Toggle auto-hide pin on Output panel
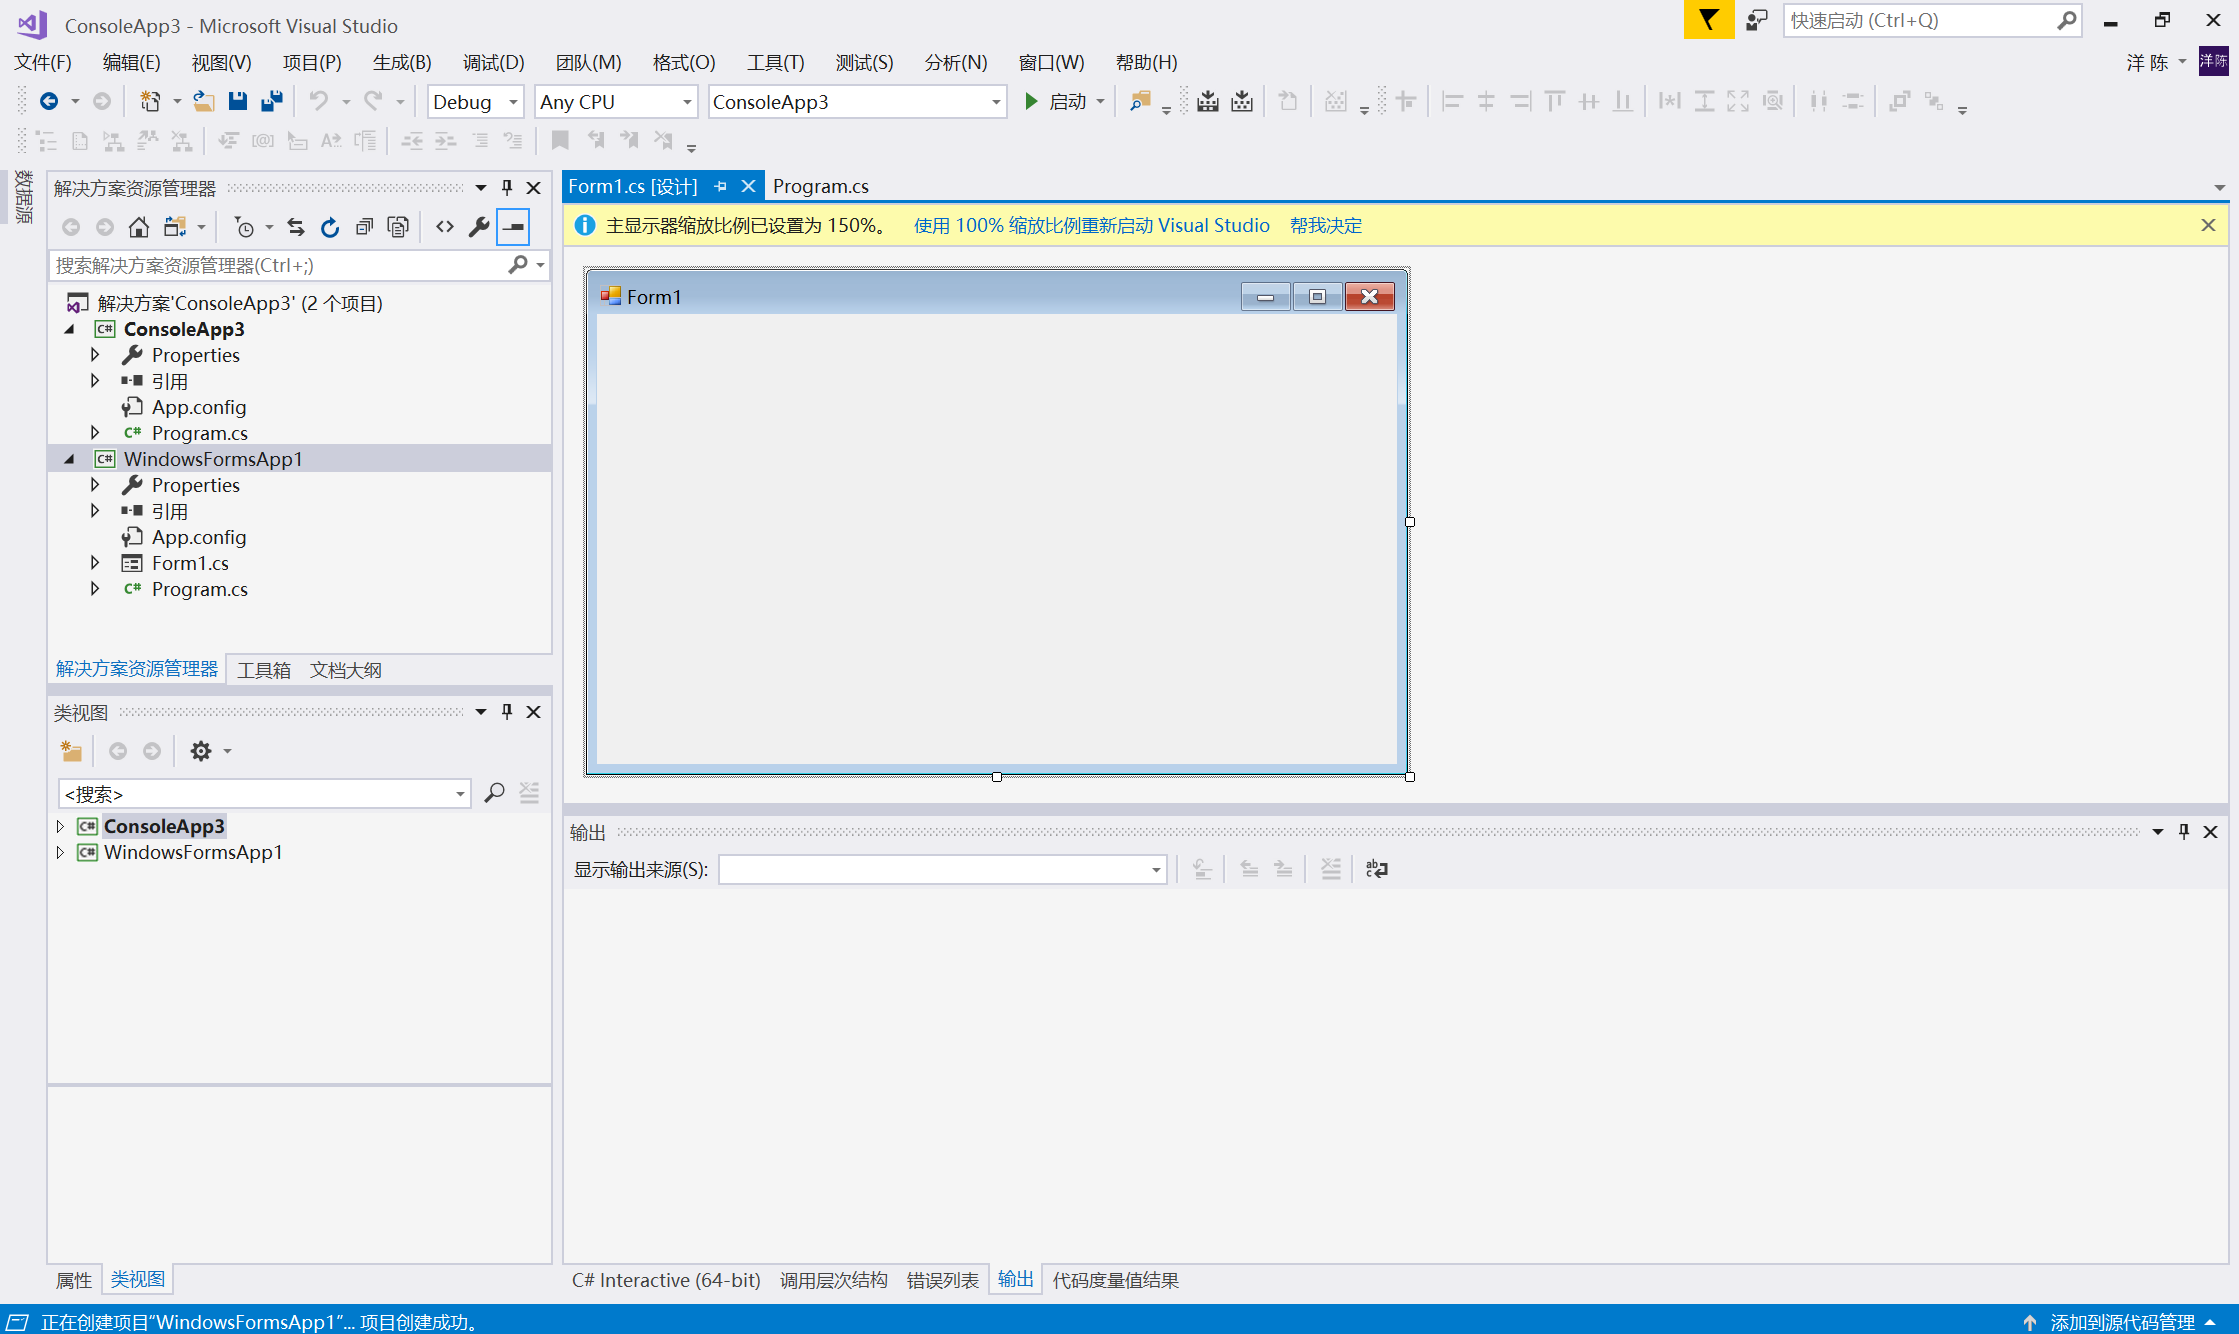Image resolution: width=2239 pixels, height=1334 pixels. [2184, 832]
